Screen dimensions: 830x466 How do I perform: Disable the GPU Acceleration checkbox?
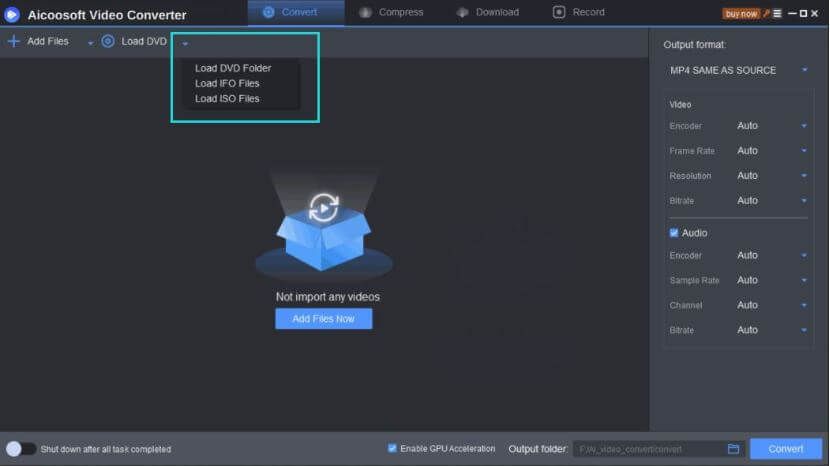coord(392,449)
